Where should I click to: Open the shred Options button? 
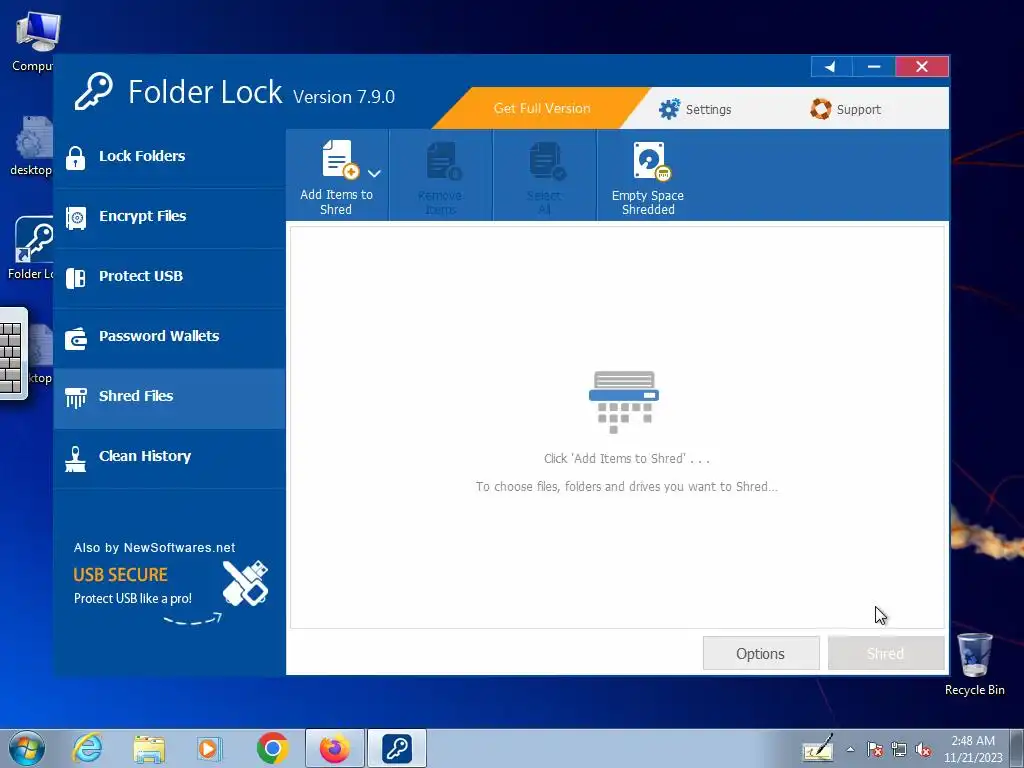[x=761, y=653]
